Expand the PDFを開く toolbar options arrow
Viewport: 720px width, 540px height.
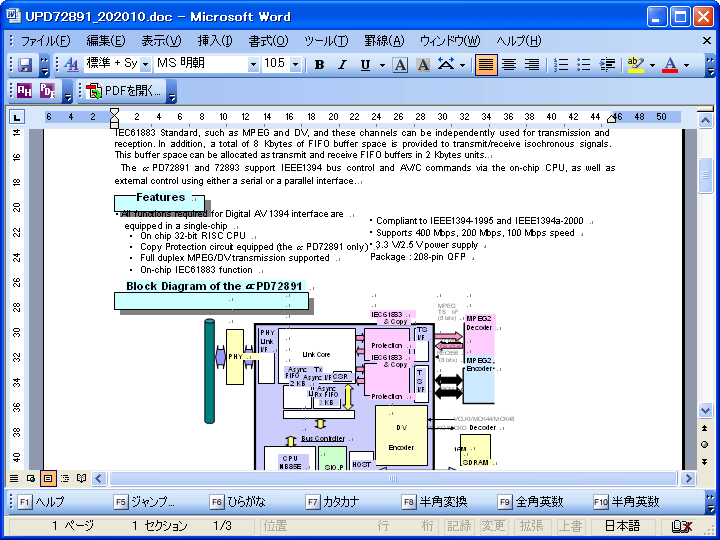click(172, 91)
